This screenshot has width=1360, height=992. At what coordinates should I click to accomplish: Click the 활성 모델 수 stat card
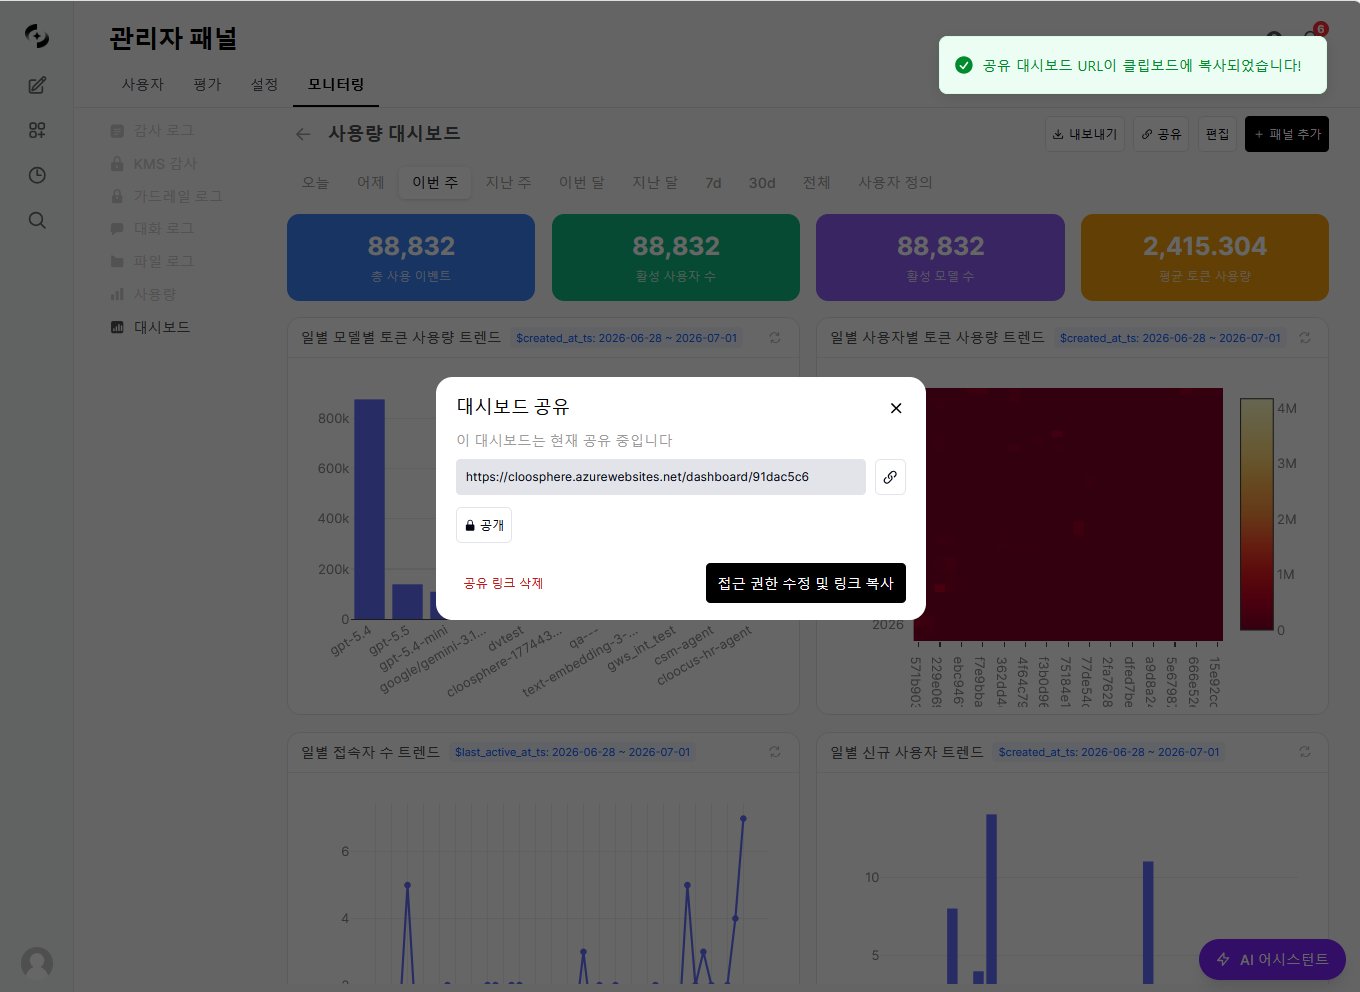[940, 257]
